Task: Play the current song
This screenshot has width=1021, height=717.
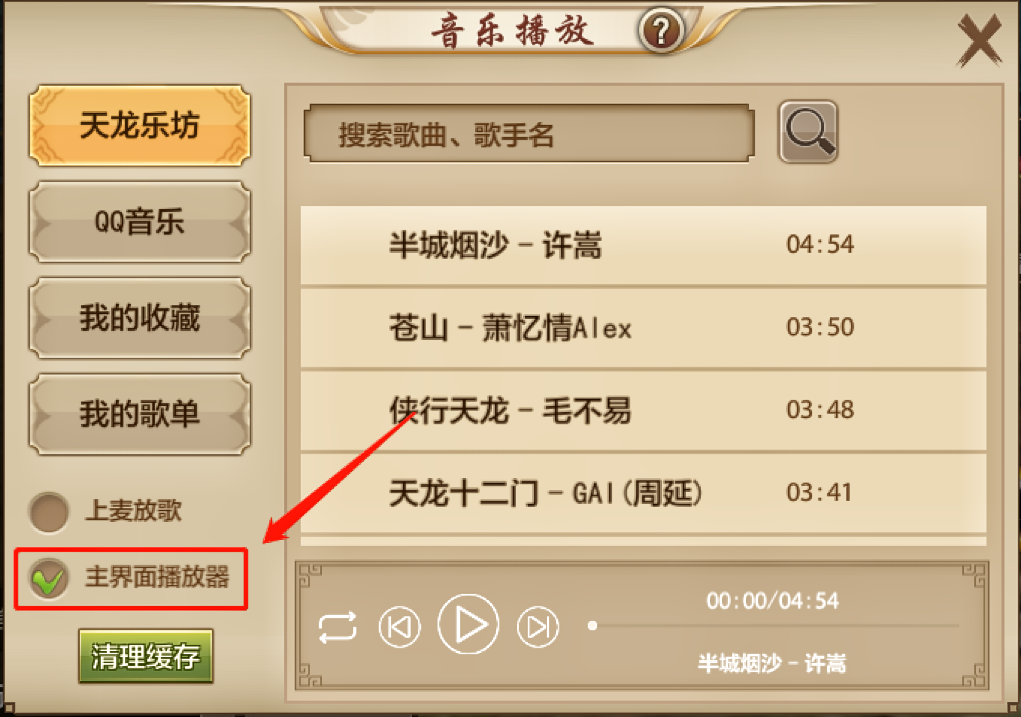Action: (x=468, y=625)
